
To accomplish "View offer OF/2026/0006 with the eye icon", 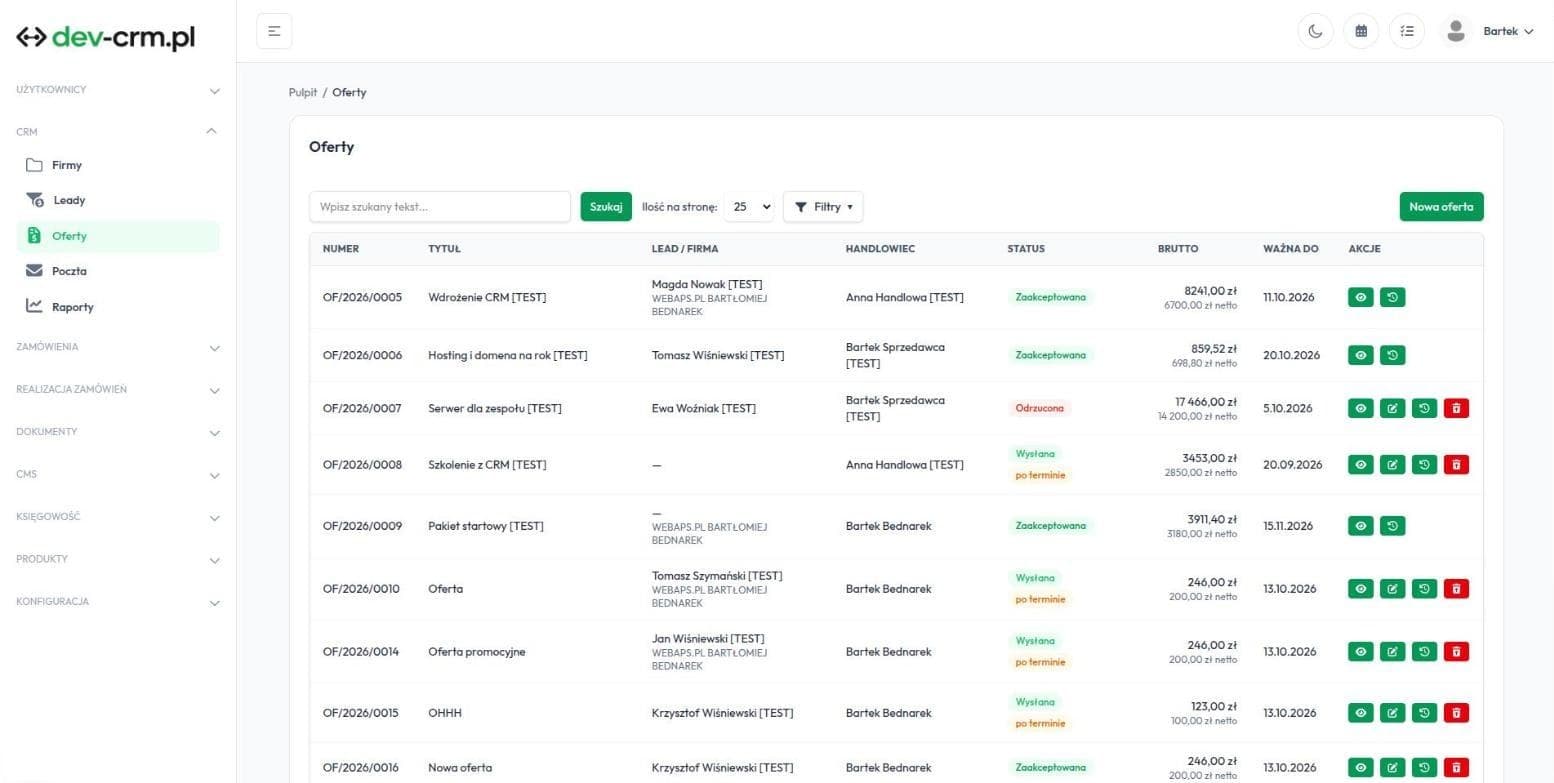I will pos(1360,355).
